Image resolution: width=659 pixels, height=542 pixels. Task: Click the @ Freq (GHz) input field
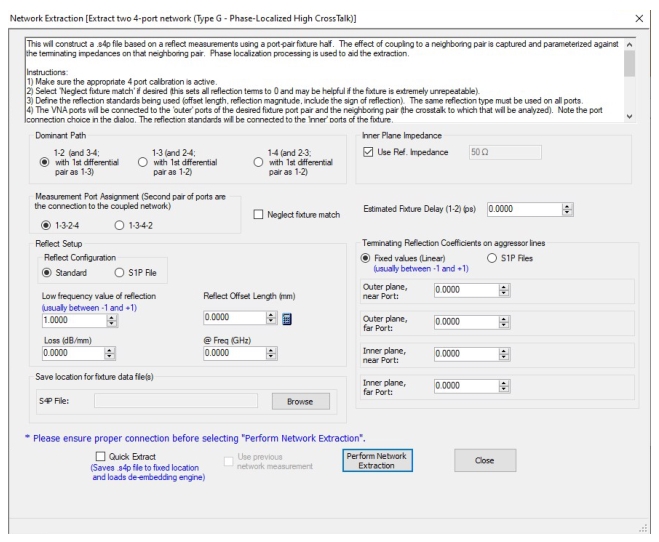point(235,353)
